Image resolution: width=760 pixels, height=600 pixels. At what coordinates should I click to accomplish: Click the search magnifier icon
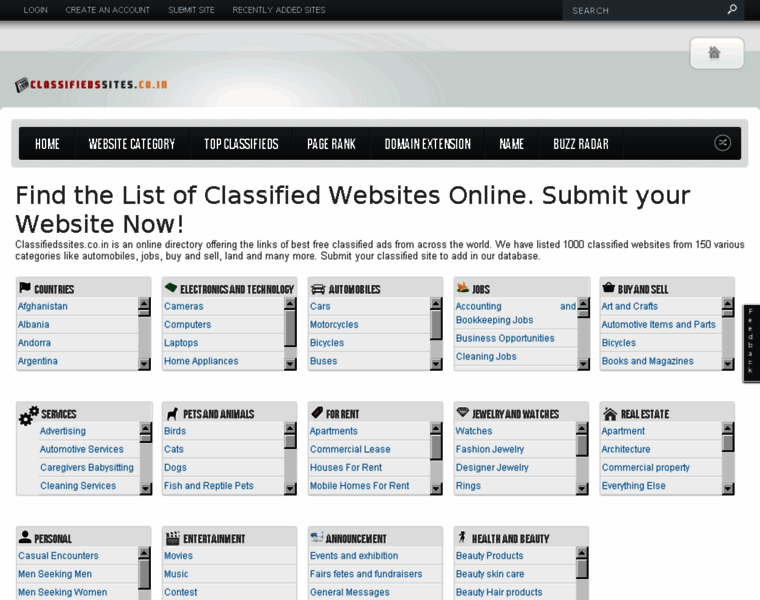(732, 9)
